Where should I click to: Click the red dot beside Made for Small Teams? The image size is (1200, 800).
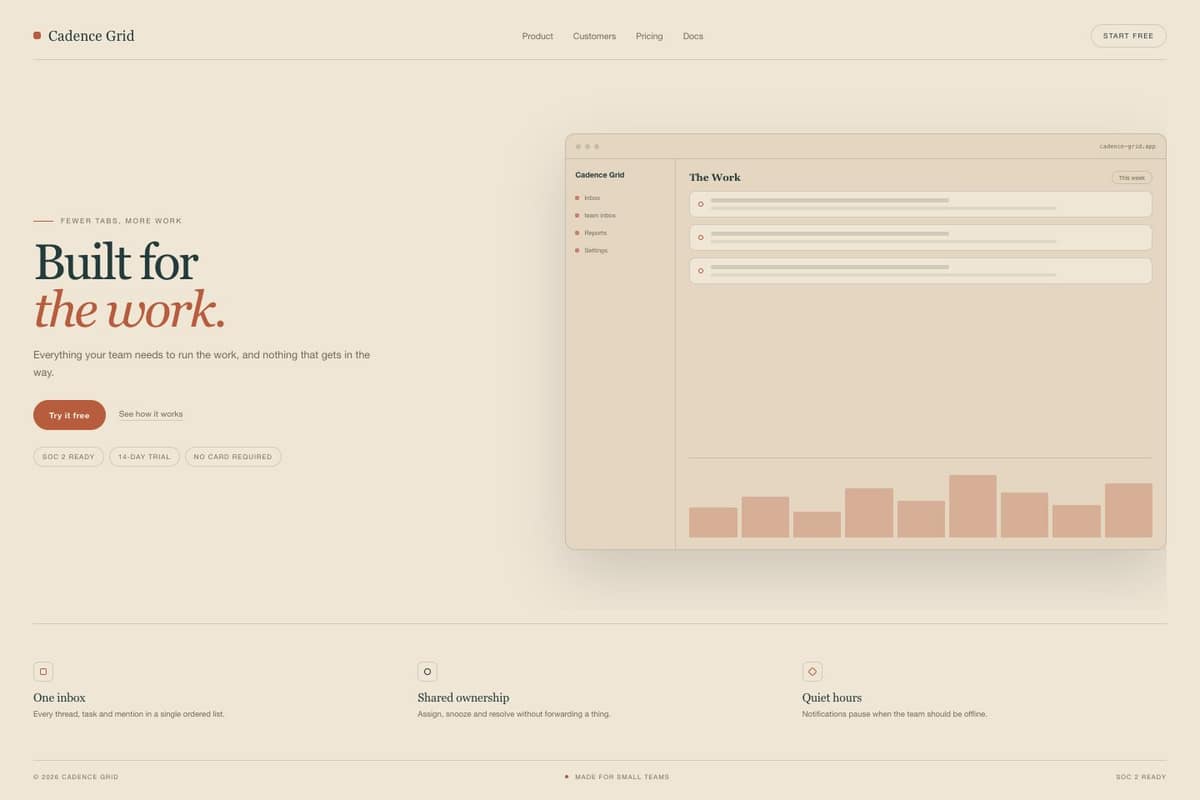(566, 776)
